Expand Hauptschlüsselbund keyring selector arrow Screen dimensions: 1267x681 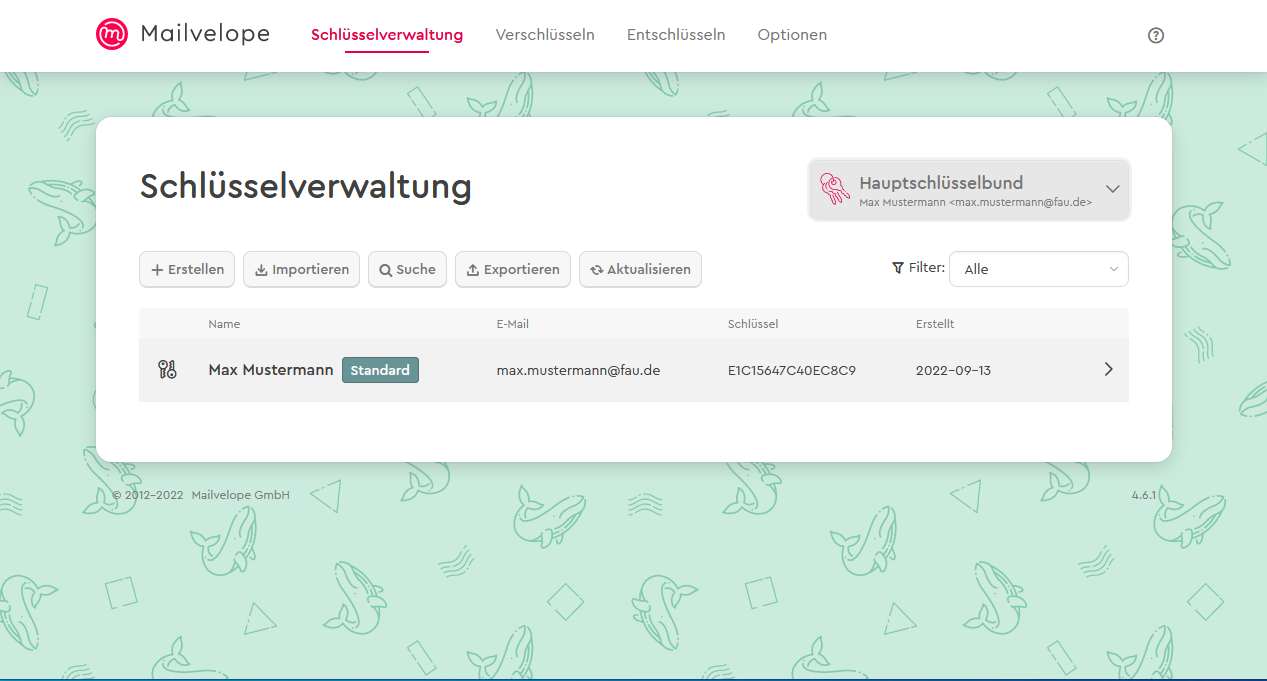pos(1112,189)
